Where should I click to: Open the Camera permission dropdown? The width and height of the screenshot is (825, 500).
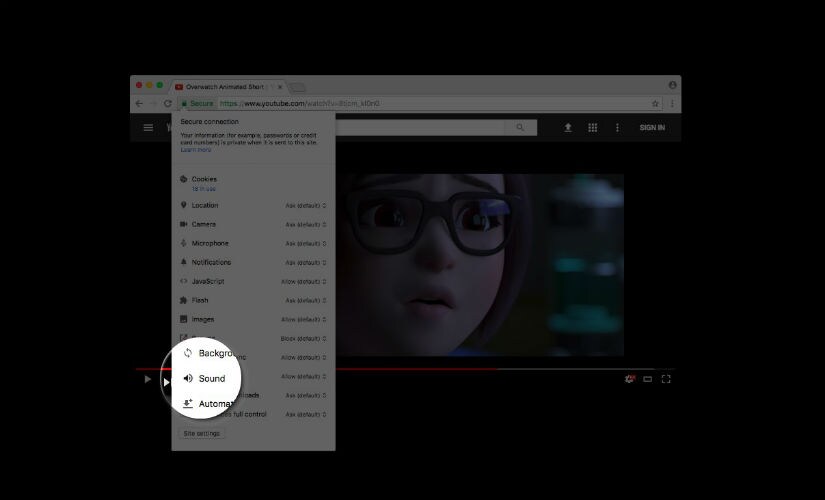pyautogui.click(x=306, y=225)
